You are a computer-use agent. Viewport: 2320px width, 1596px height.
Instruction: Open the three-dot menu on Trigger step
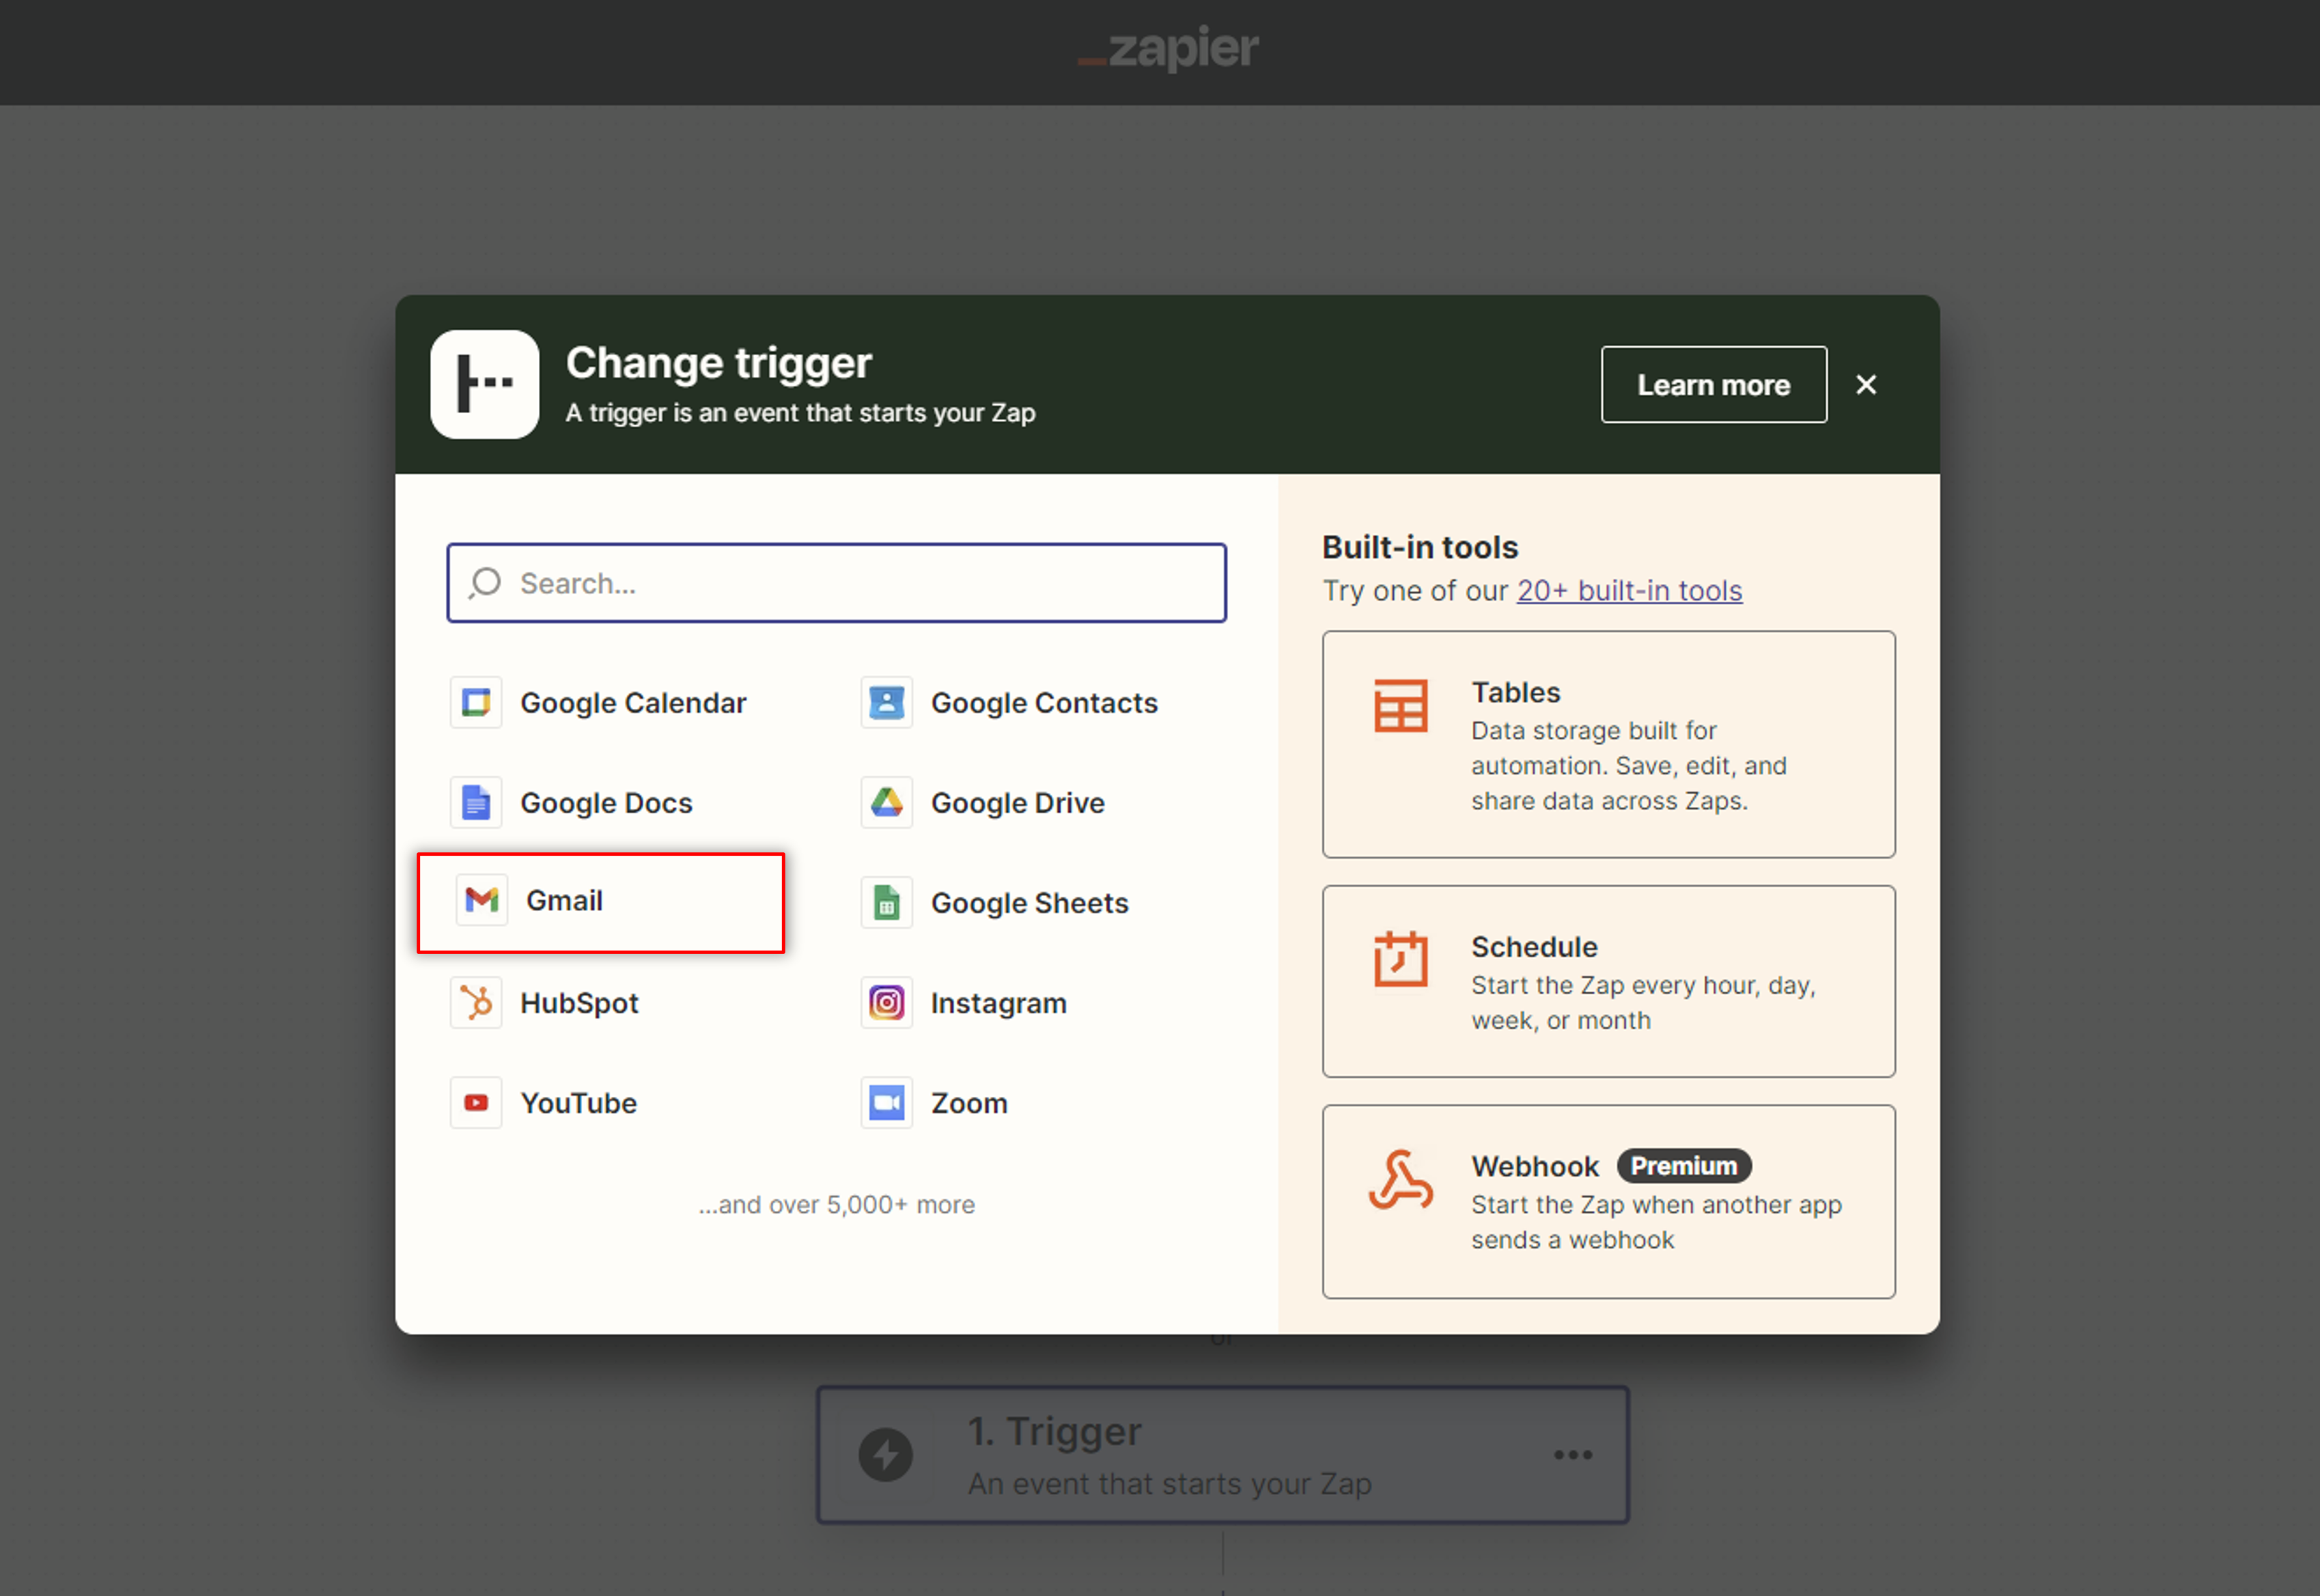pyautogui.click(x=1573, y=1455)
